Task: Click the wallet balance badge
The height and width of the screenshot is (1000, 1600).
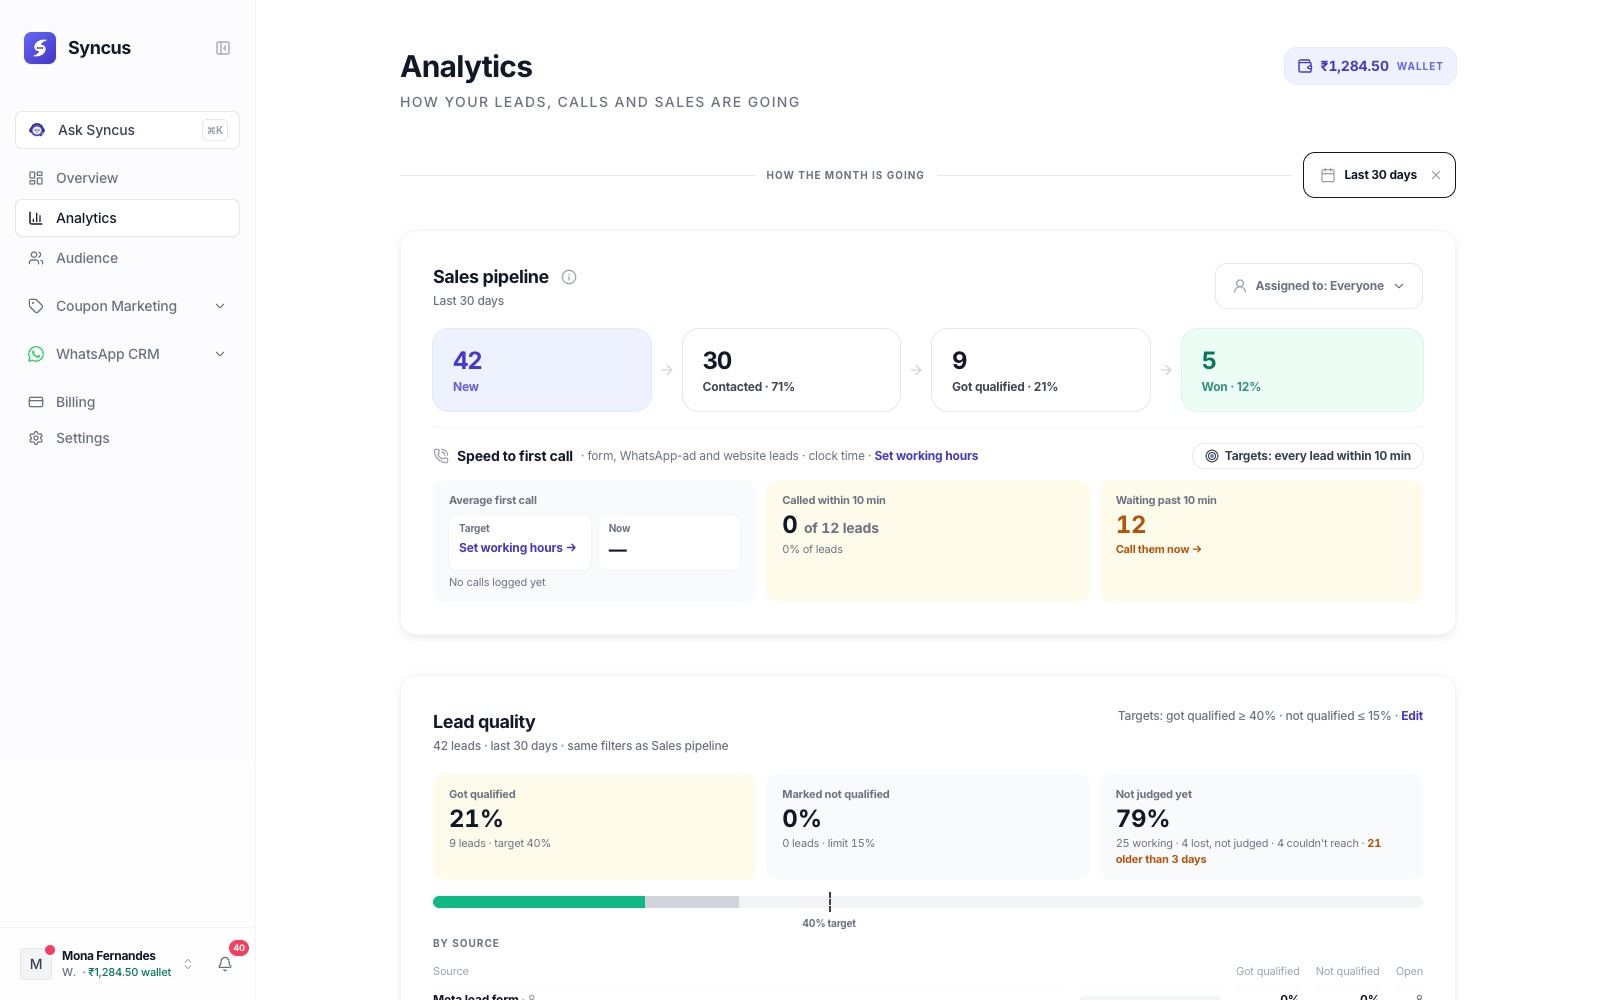Action: click(1370, 66)
